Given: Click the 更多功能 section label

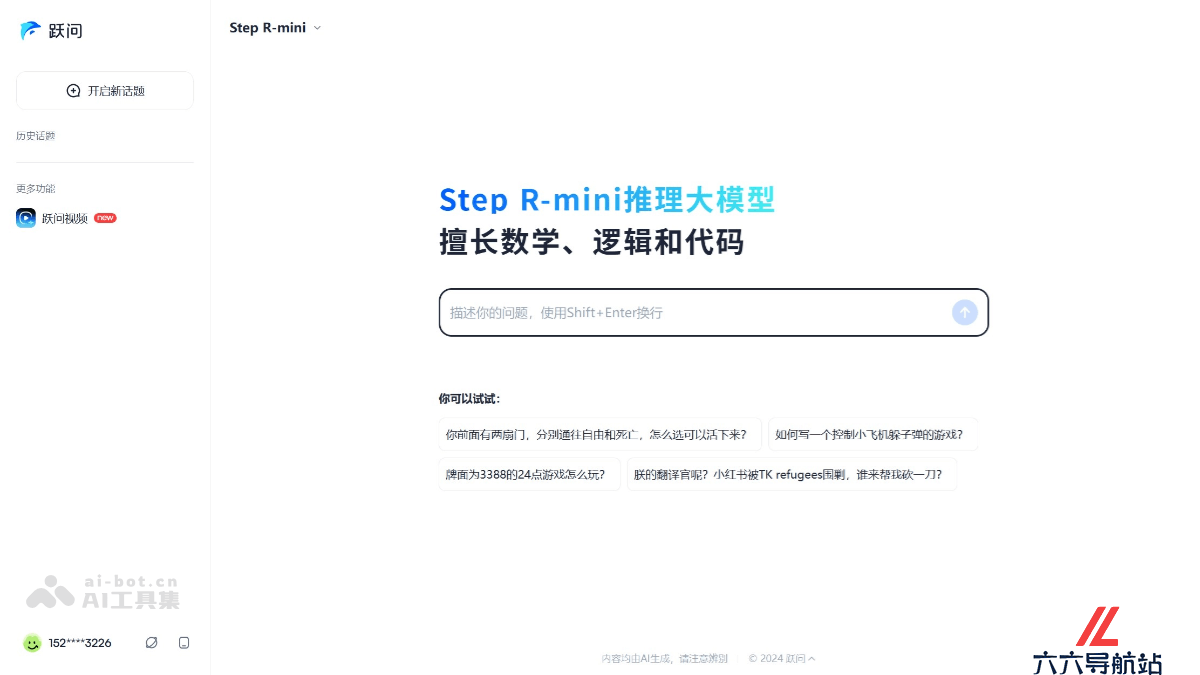Looking at the screenshot, I should pyautogui.click(x=36, y=189).
